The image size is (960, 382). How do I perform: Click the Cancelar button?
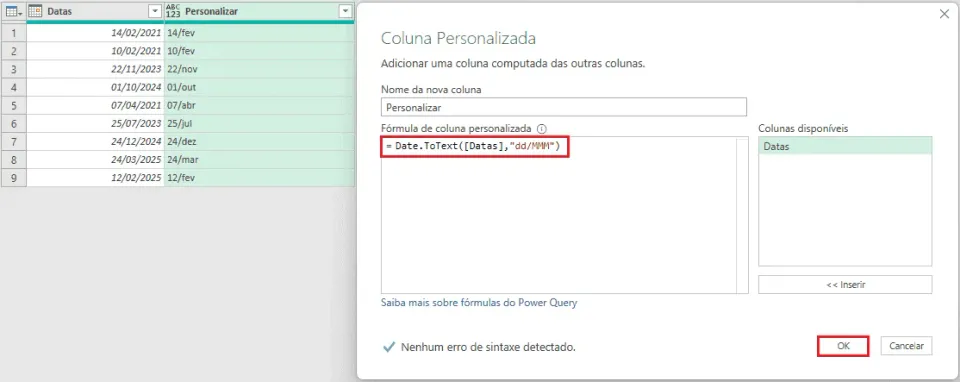click(906, 346)
